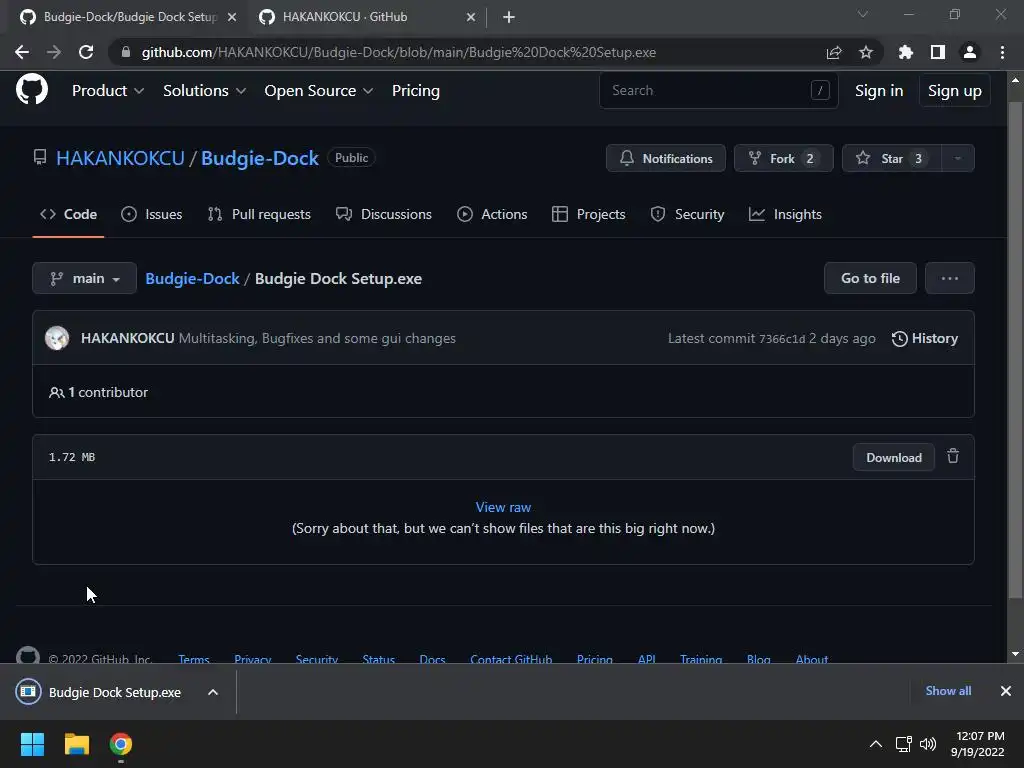Delete file using the trash can icon
This screenshot has height=768, width=1024.
click(x=953, y=456)
